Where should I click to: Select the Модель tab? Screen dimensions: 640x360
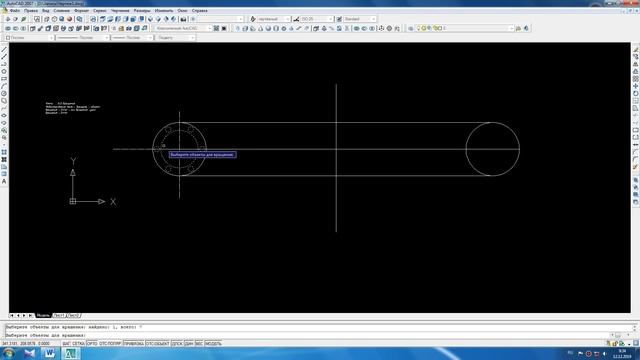(43, 316)
